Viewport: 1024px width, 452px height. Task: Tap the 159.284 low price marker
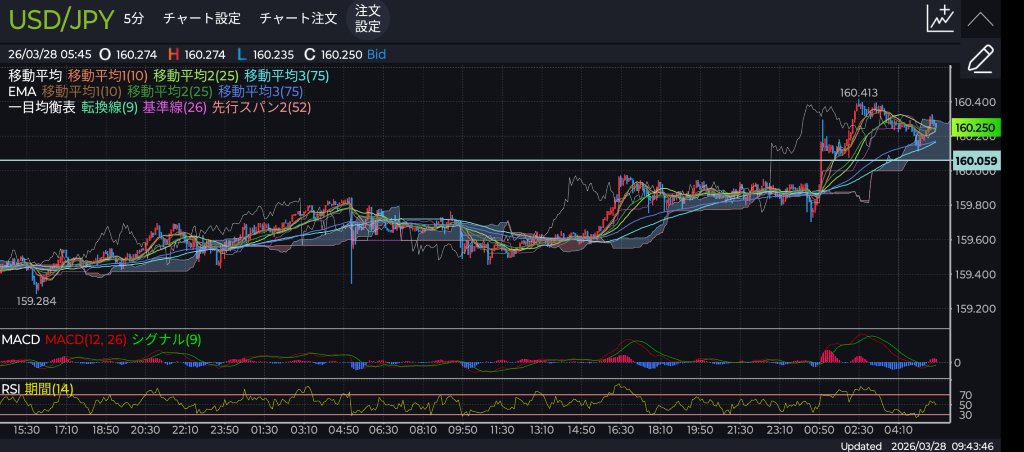click(37, 299)
